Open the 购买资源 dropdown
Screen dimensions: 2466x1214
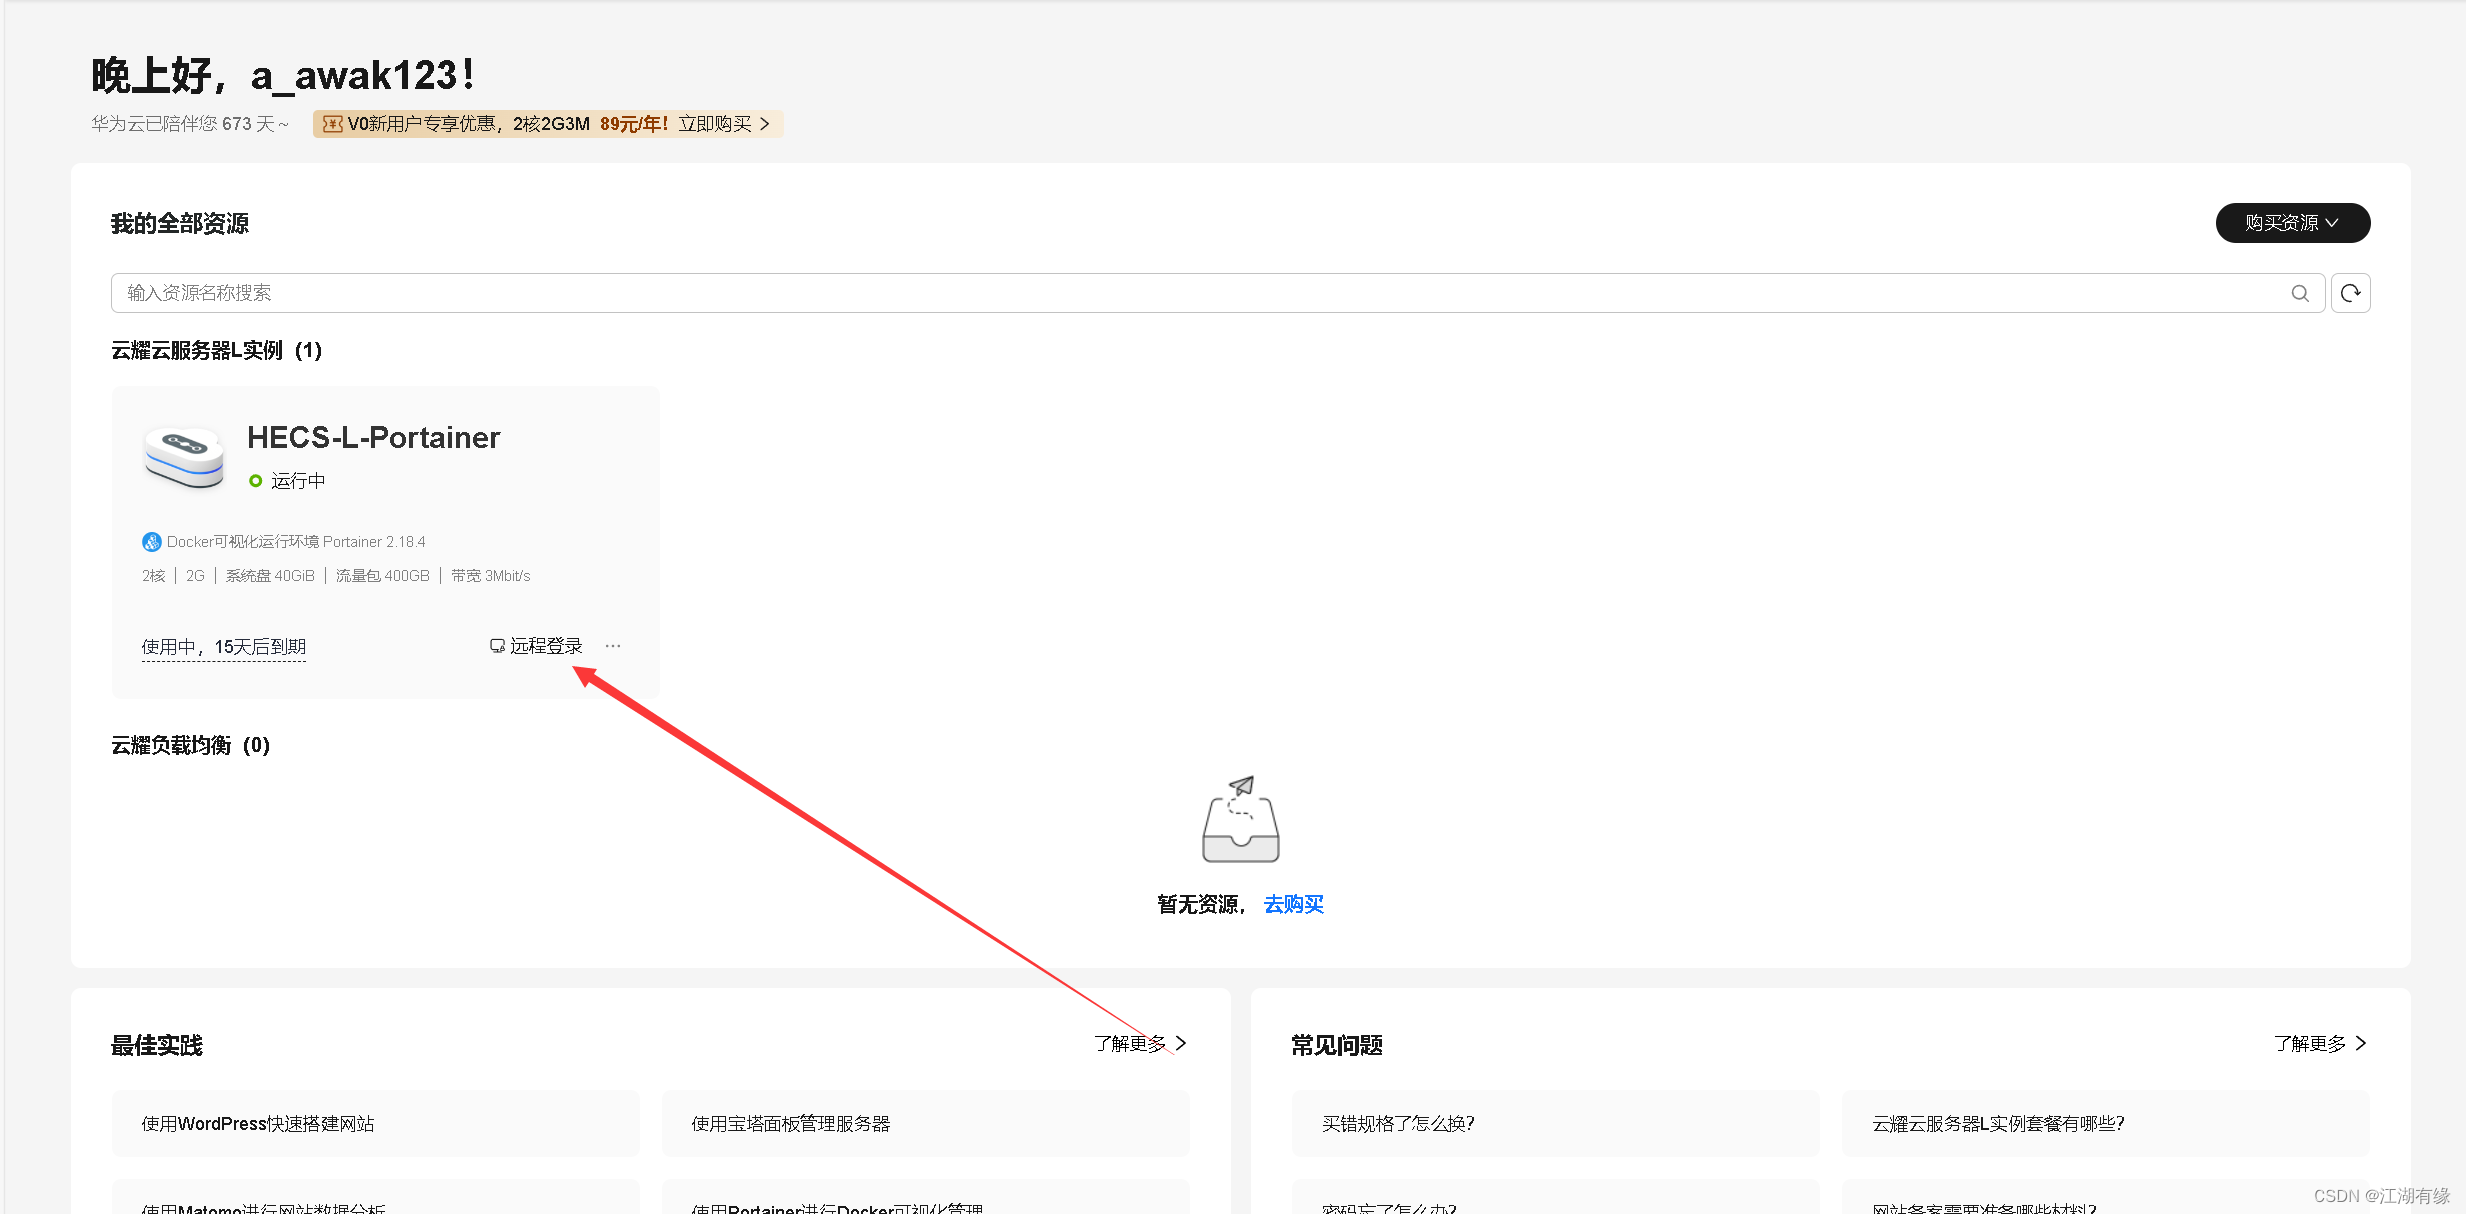click(2291, 222)
